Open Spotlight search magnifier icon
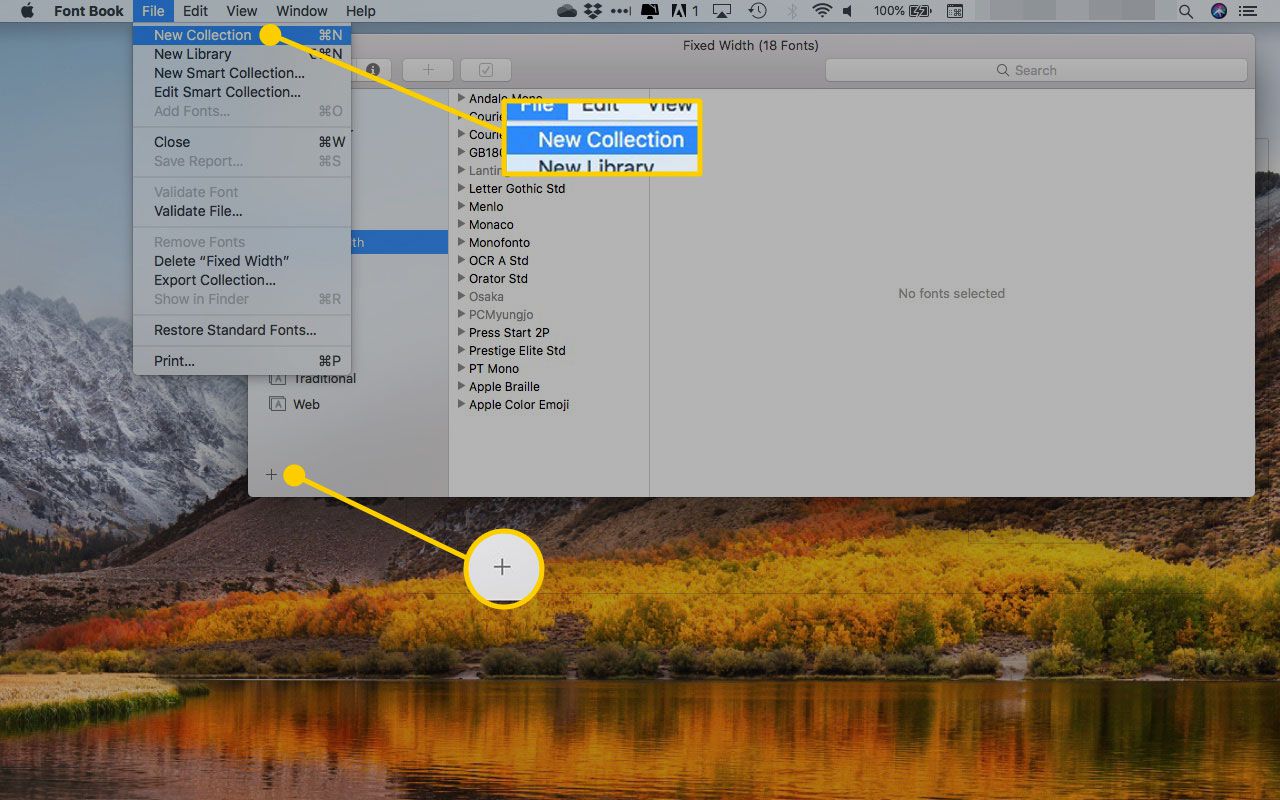1280x800 pixels. [x=1186, y=11]
